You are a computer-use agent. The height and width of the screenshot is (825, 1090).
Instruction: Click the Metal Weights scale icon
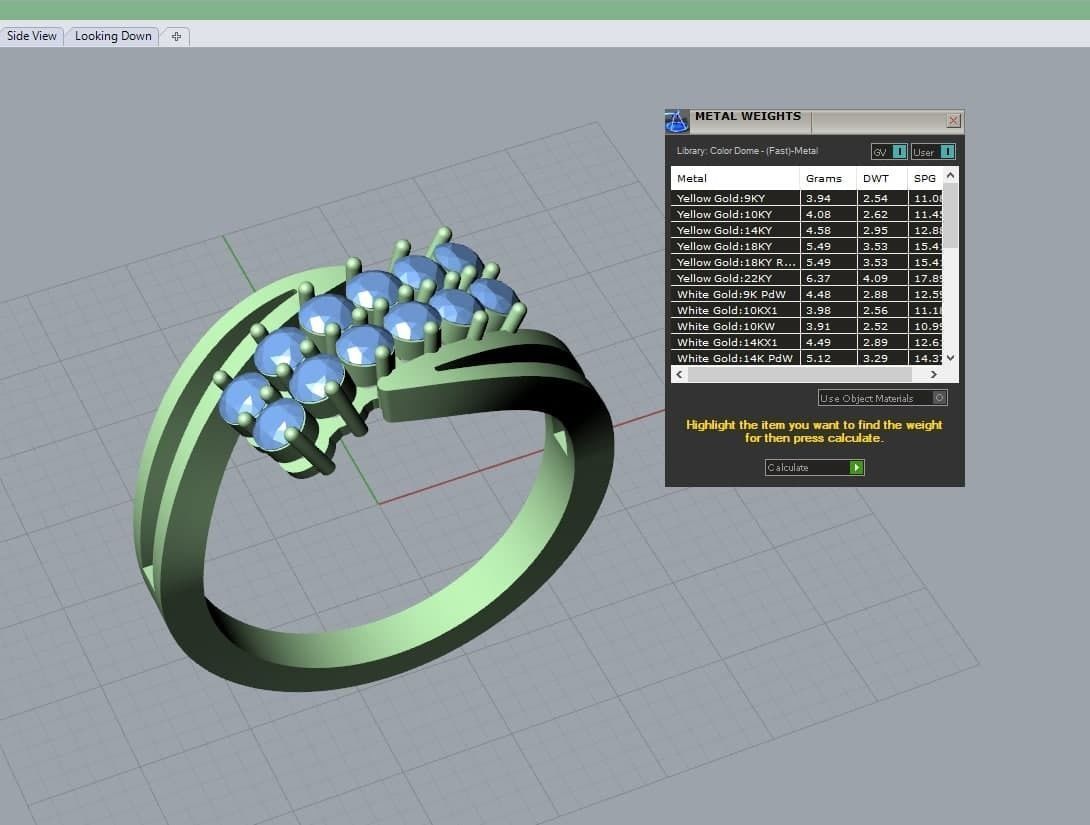click(x=676, y=122)
